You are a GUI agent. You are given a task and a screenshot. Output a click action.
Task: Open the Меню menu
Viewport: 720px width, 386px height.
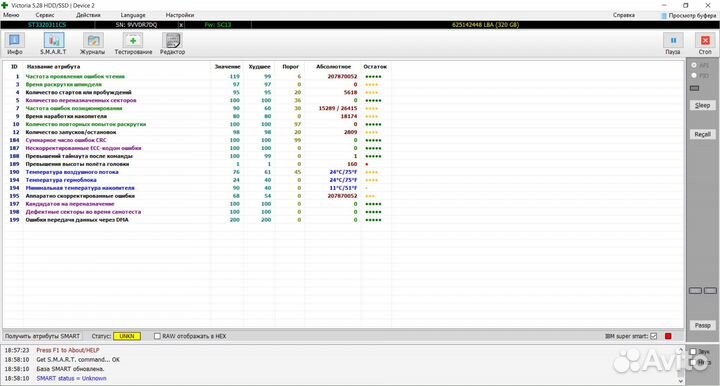tap(11, 15)
